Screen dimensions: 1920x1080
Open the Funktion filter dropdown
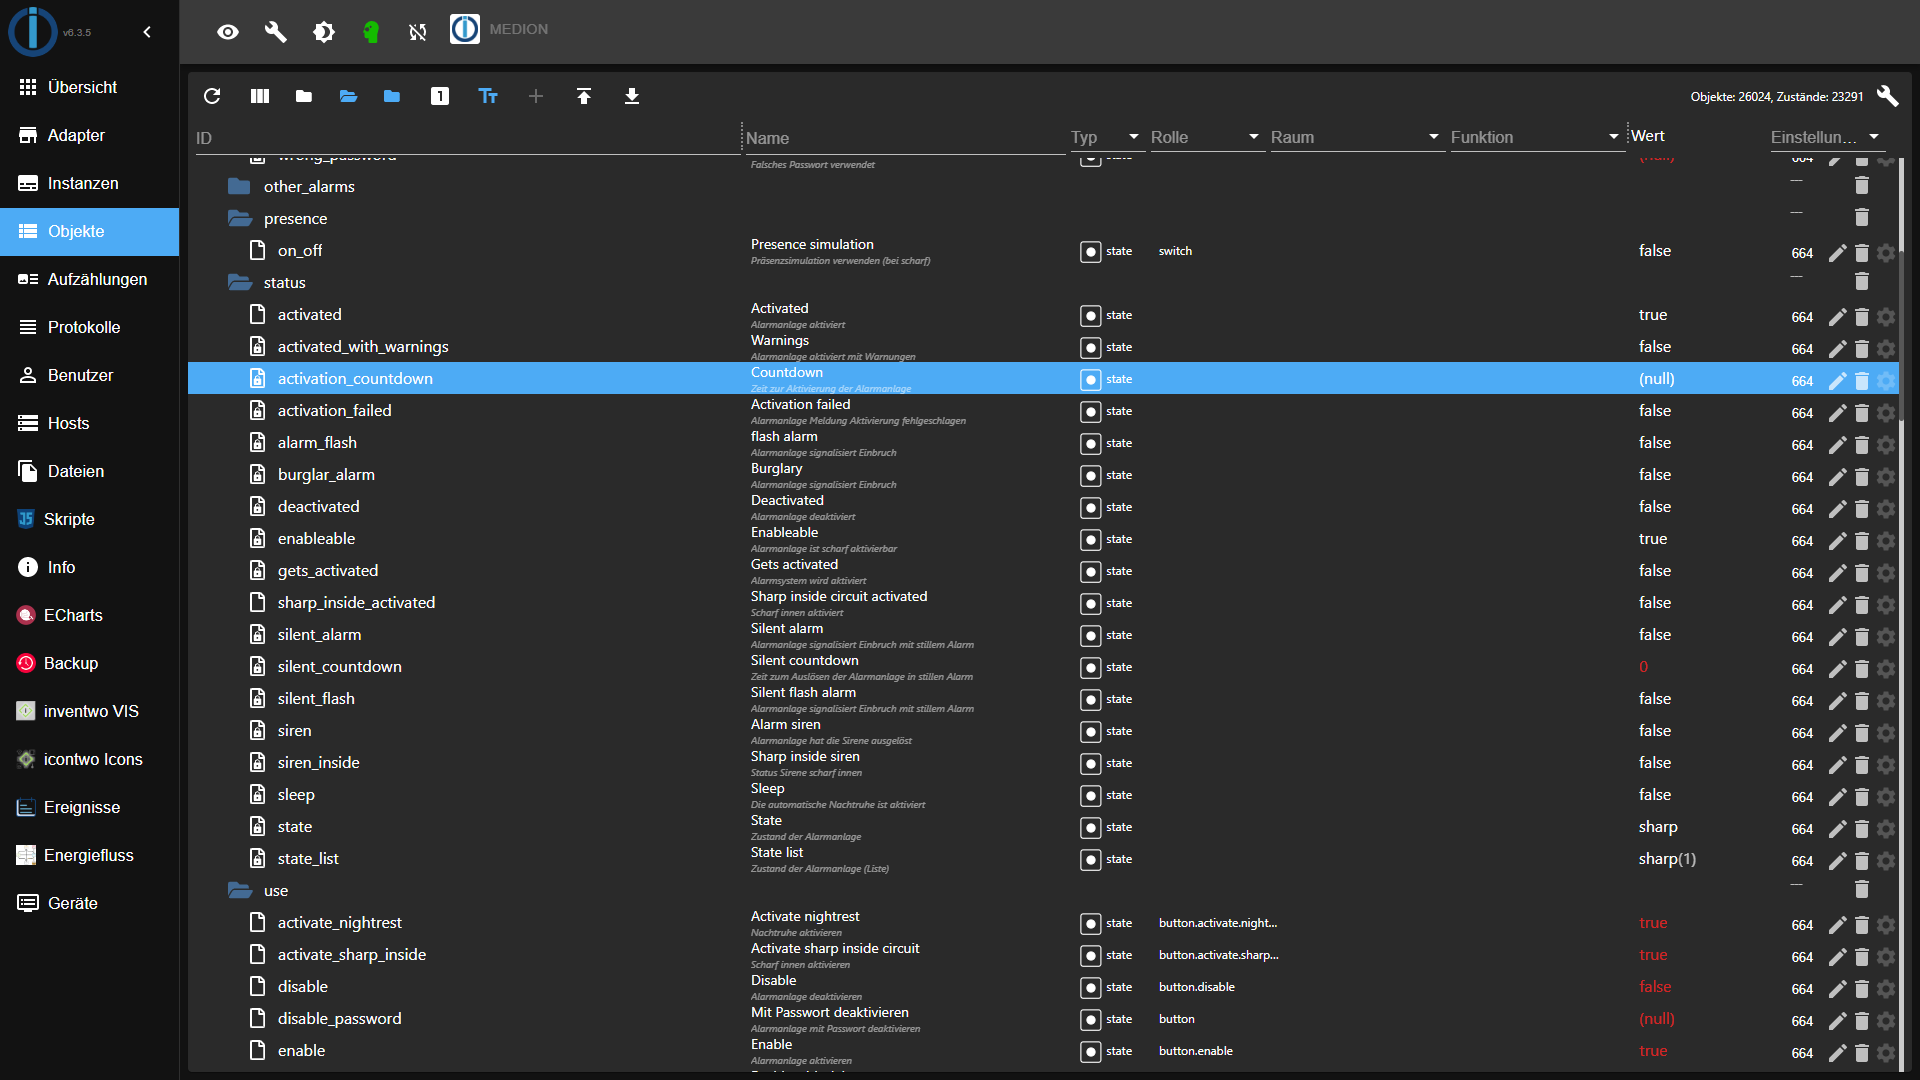pyautogui.click(x=1536, y=137)
